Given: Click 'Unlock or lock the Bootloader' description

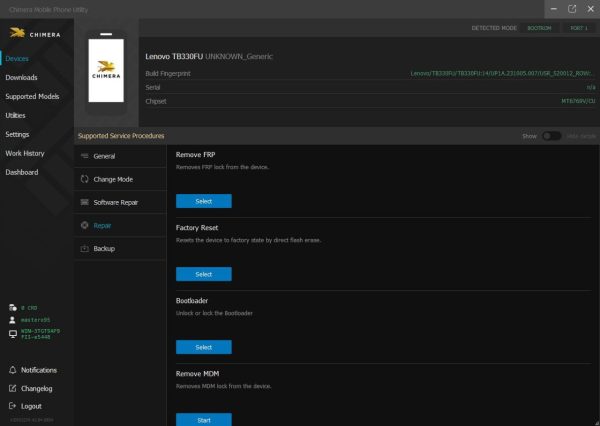Looking at the screenshot, I should coord(214,313).
